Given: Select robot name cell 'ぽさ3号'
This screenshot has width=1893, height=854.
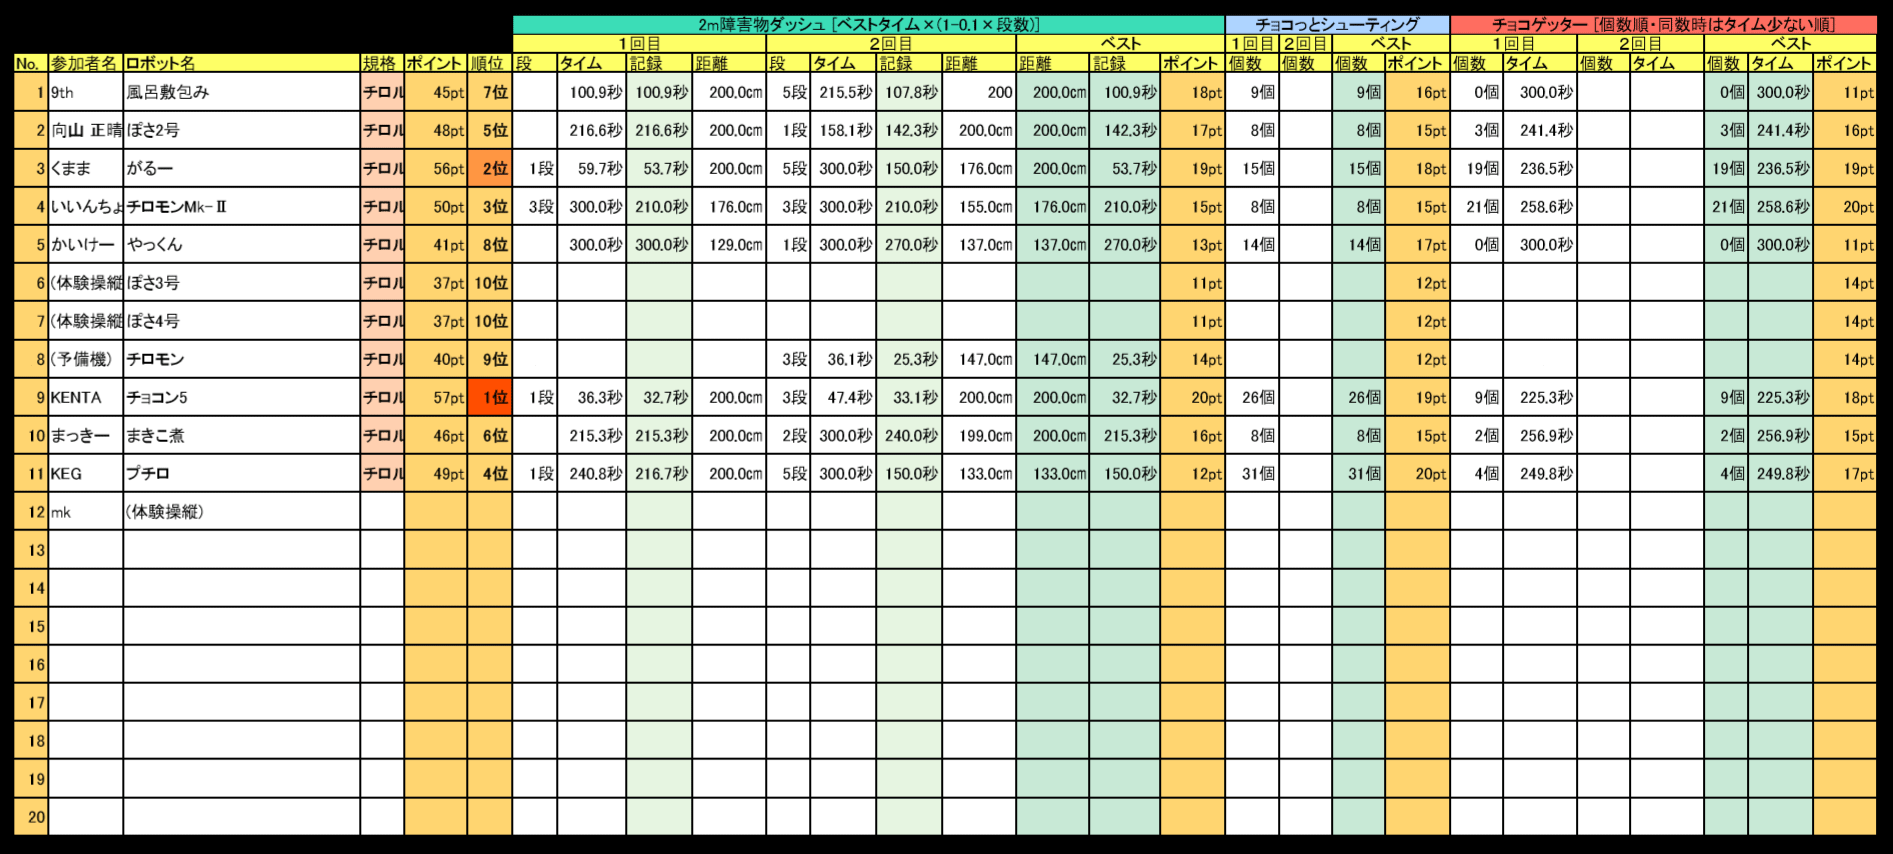Looking at the screenshot, I should [x=242, y=283].
